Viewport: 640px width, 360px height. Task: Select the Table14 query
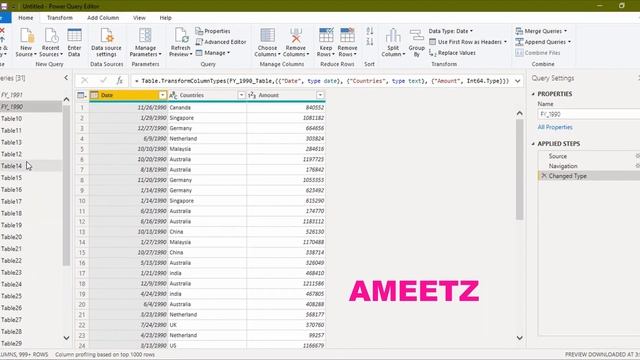click(x=31, y=166)
